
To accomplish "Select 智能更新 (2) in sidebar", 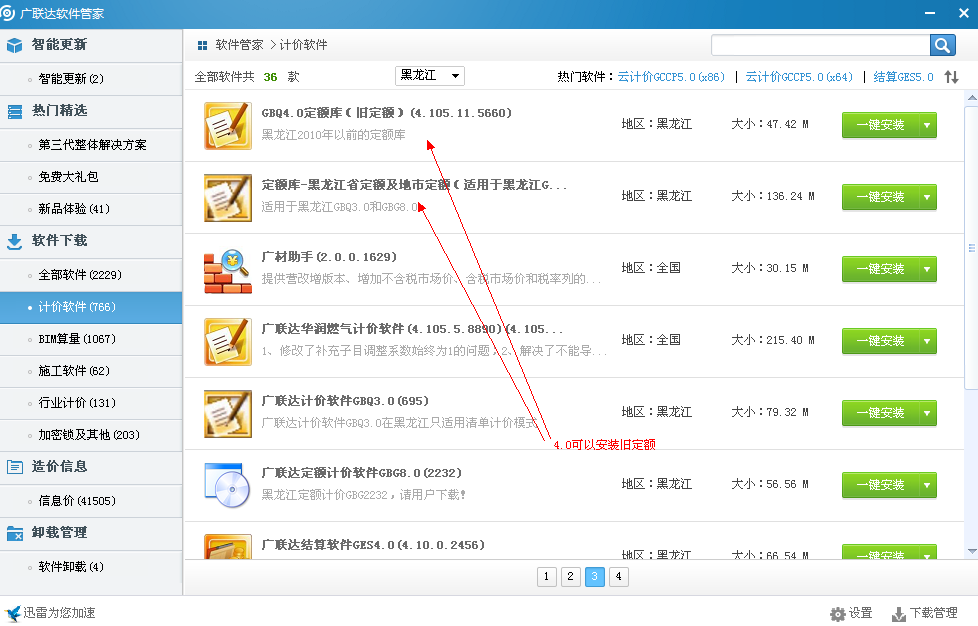I will tap(91, 79).
